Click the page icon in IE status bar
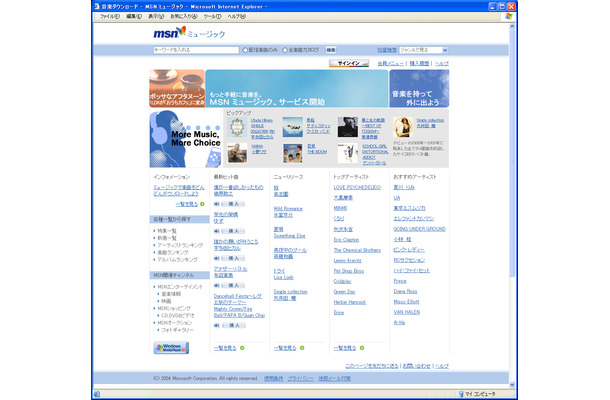The image size is (610, 400). [97, 394]
